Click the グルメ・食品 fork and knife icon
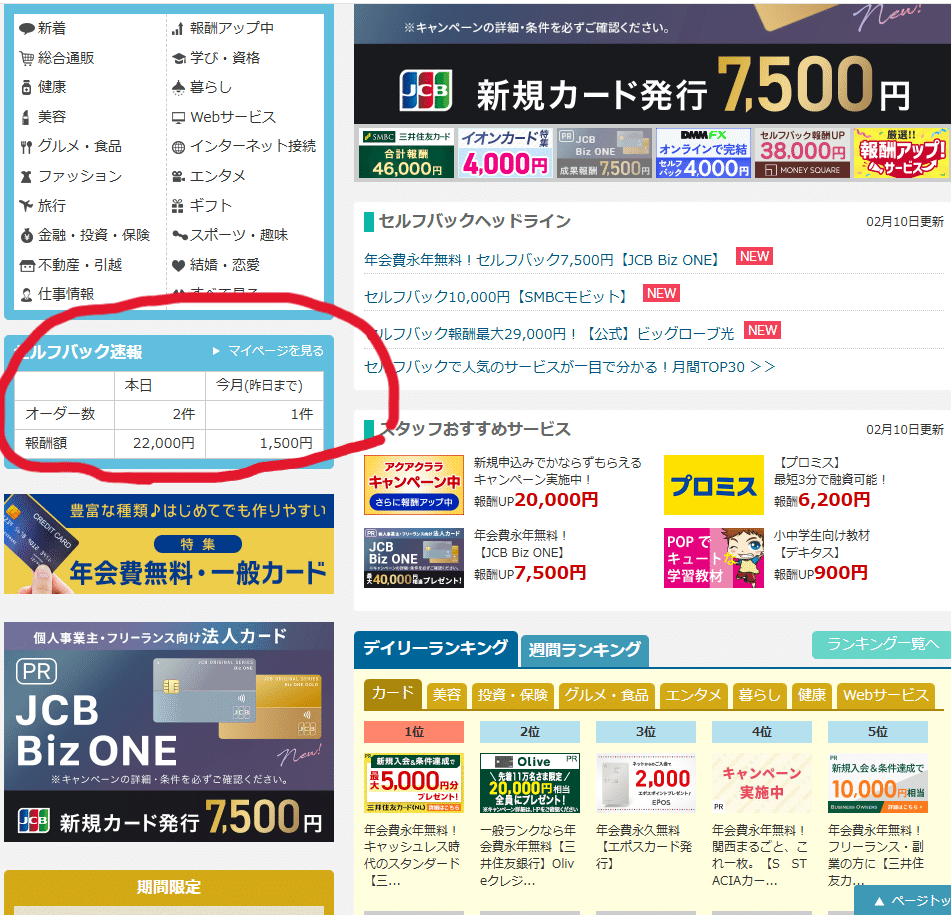 click(x=26, y=147)
